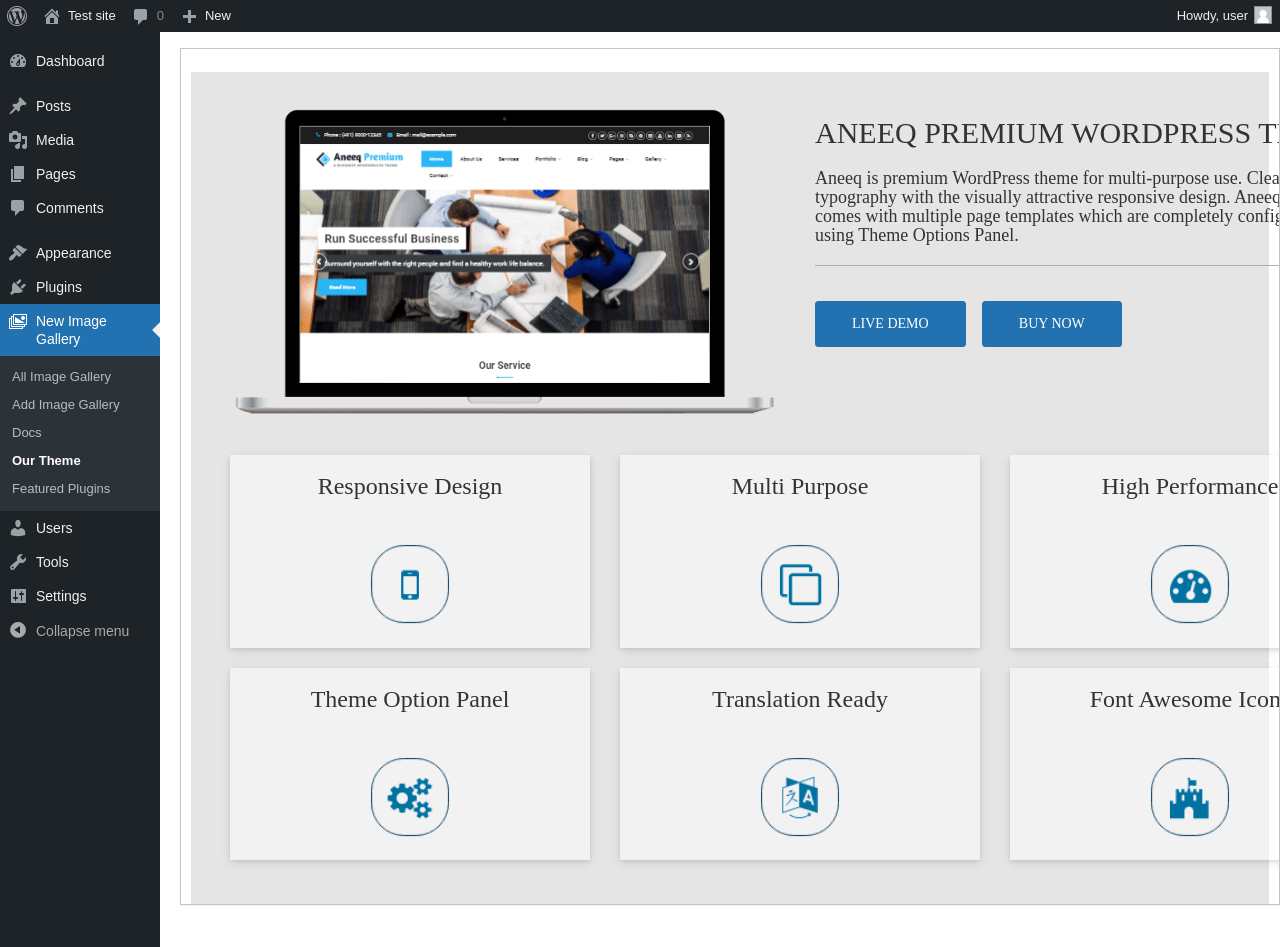Click the Font Awesome castle icon

(x=1190, y=797)
